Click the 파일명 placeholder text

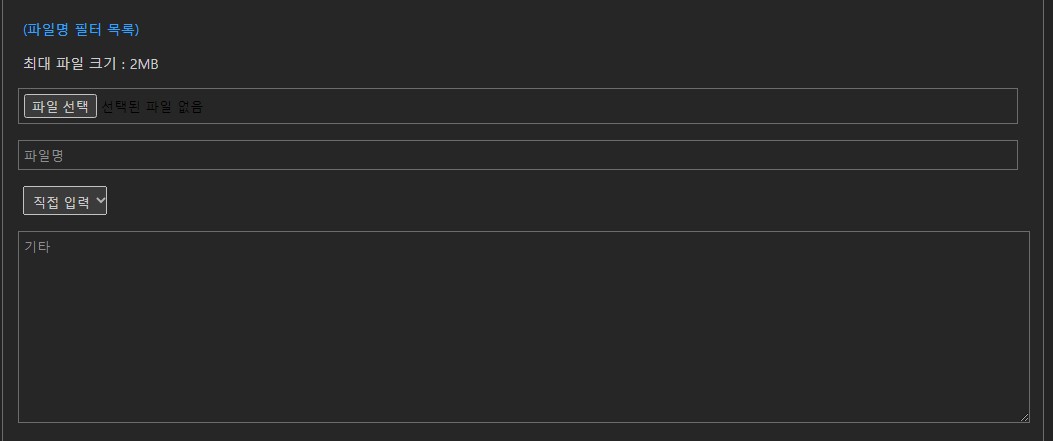click(x=44, y=155)
